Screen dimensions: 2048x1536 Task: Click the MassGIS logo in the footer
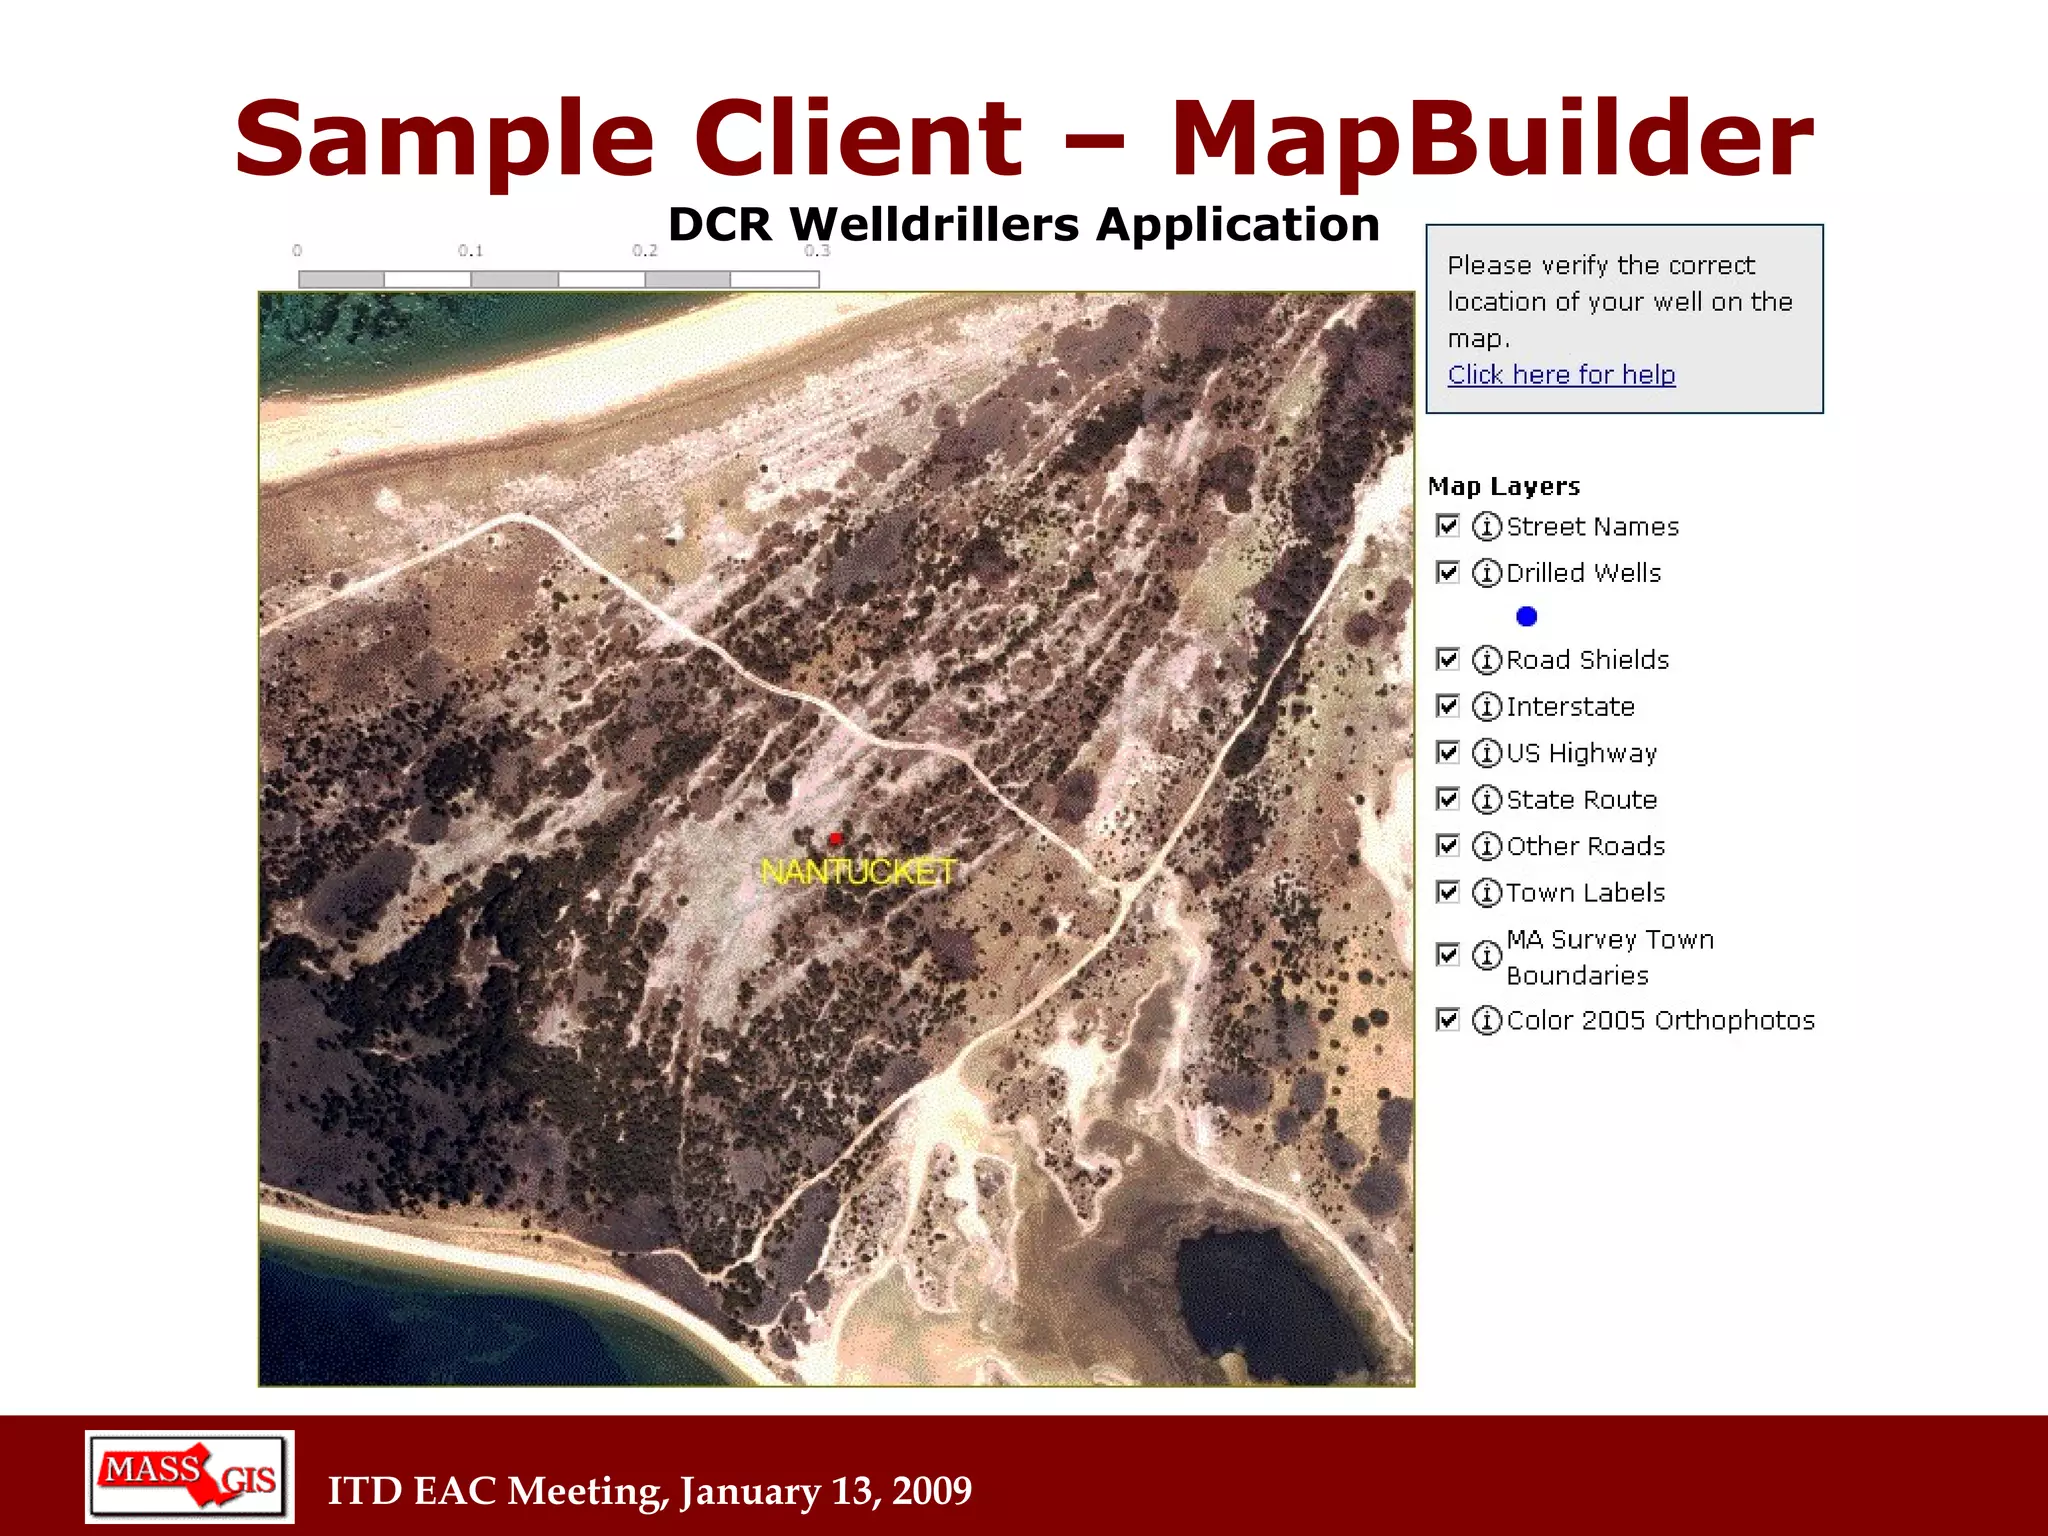(x=190, y=1477)
